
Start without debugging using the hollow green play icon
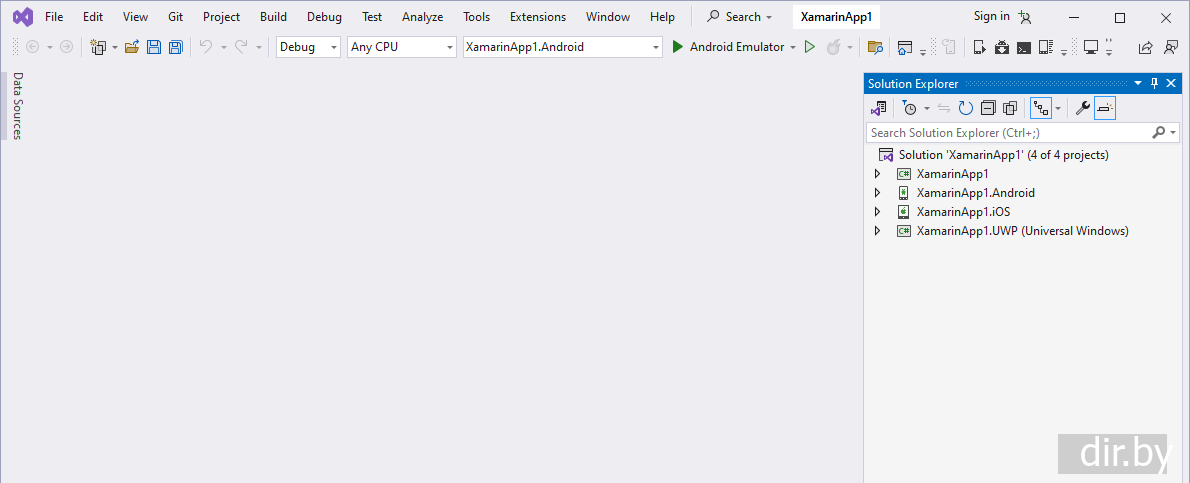[810, 47]
